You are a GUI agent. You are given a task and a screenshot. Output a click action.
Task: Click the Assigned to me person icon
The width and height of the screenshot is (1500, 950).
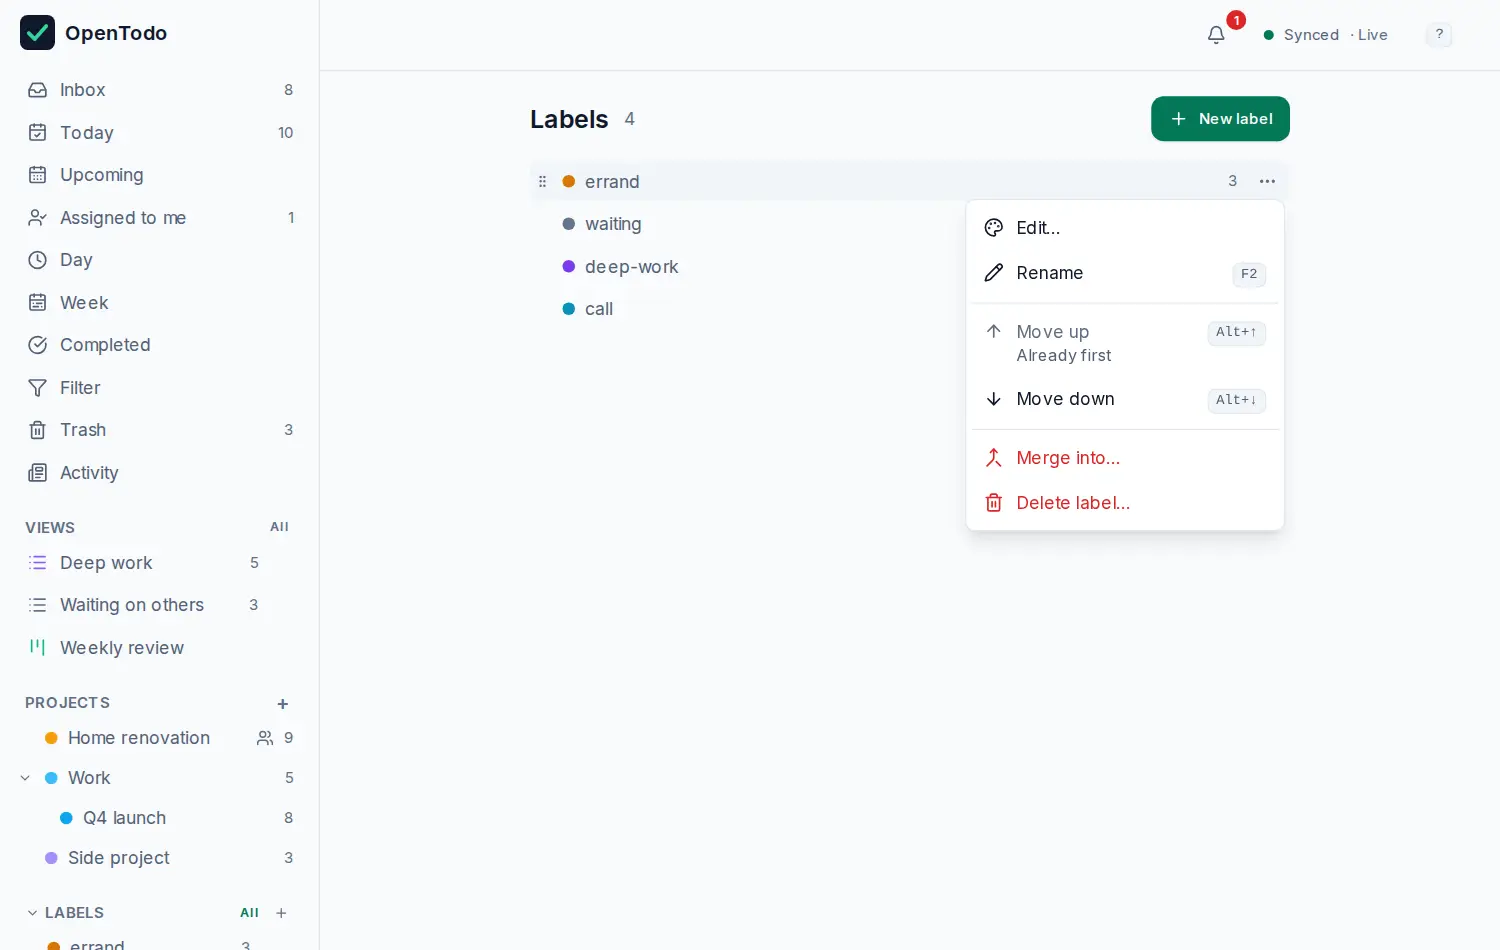38,218
